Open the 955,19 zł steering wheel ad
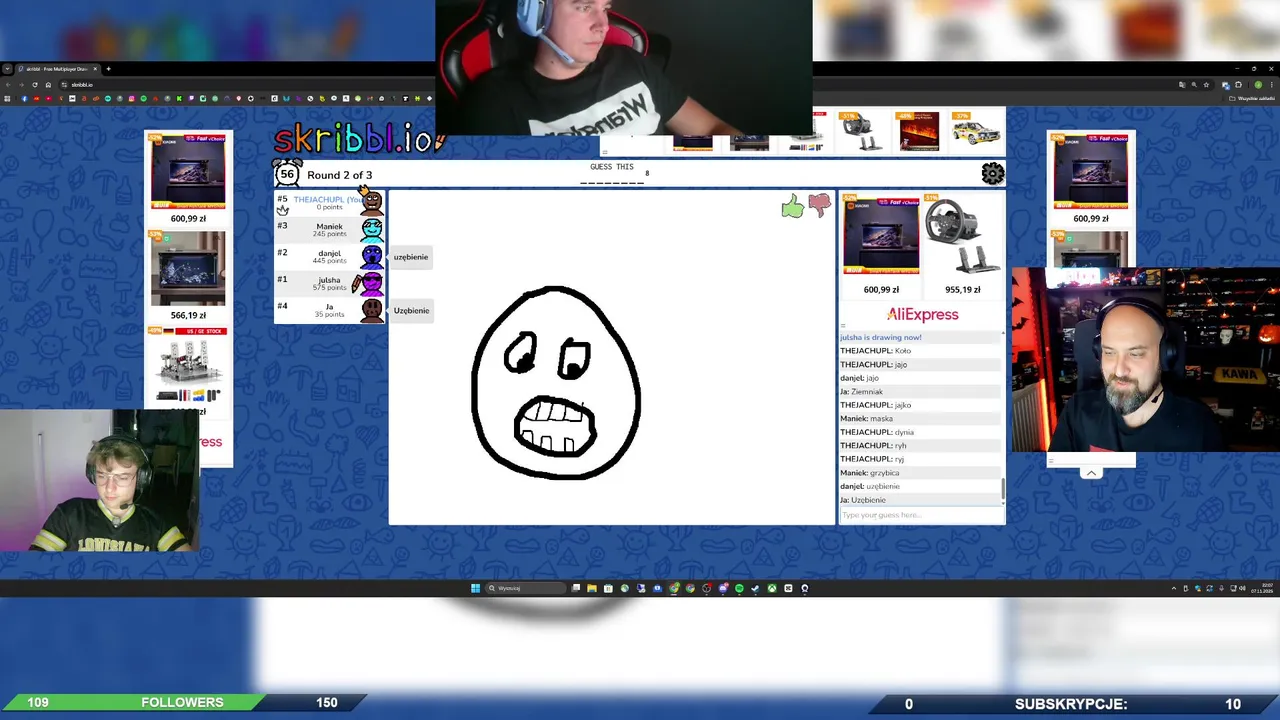Image resolution: width=1280 pixels, height=720 pixels. point(962,246)
